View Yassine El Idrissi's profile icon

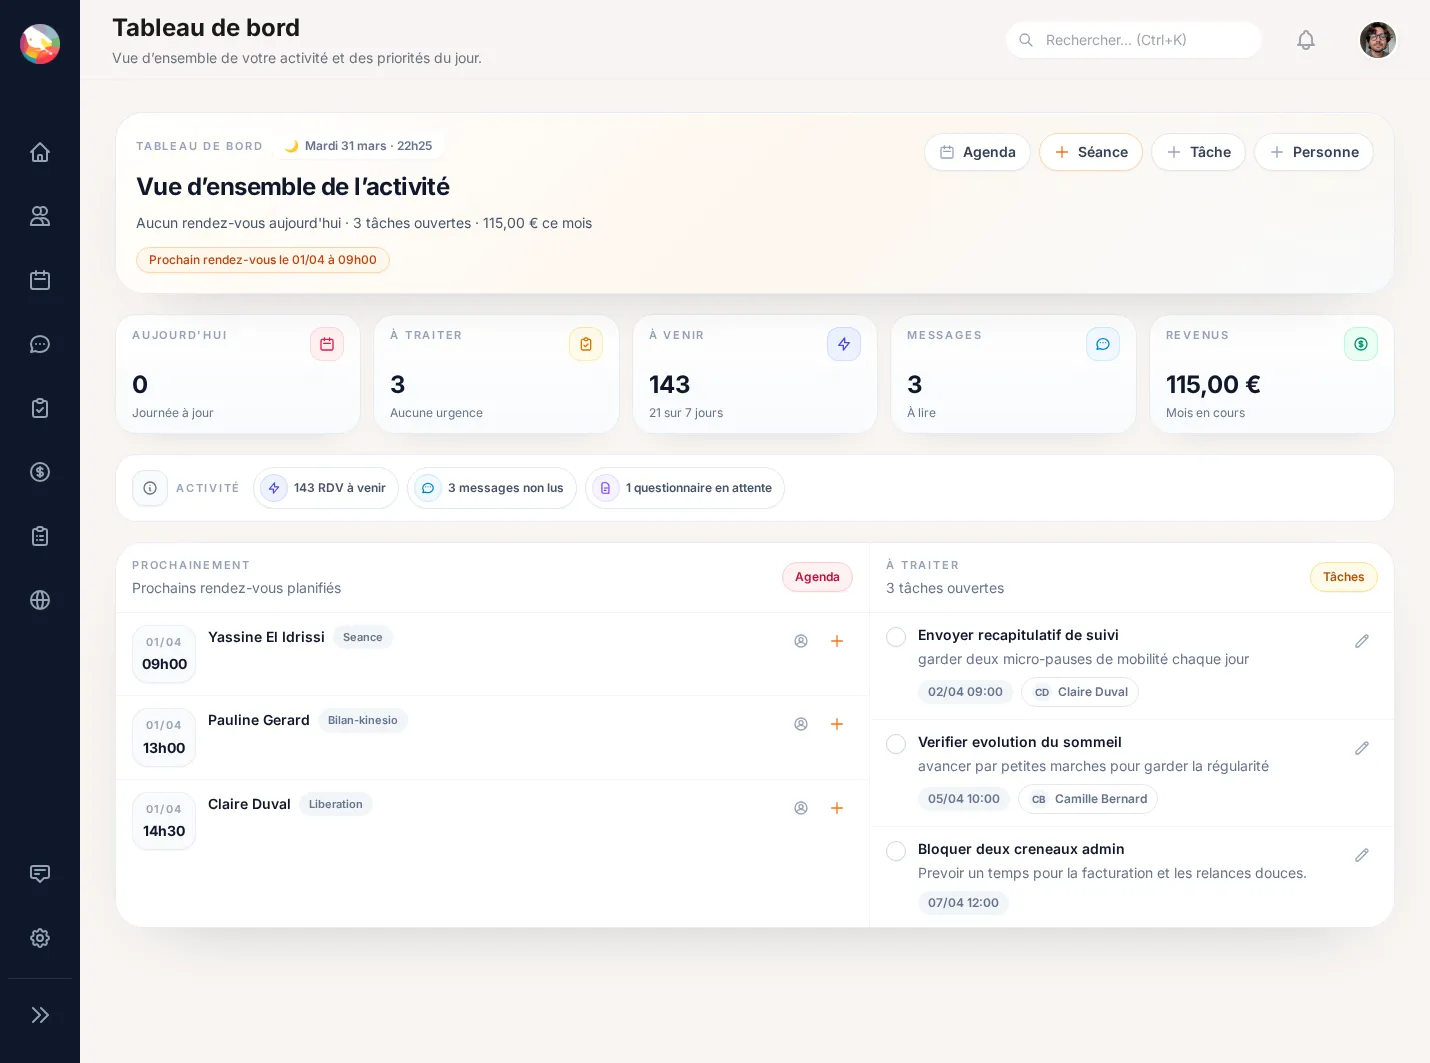coord(801,641)
